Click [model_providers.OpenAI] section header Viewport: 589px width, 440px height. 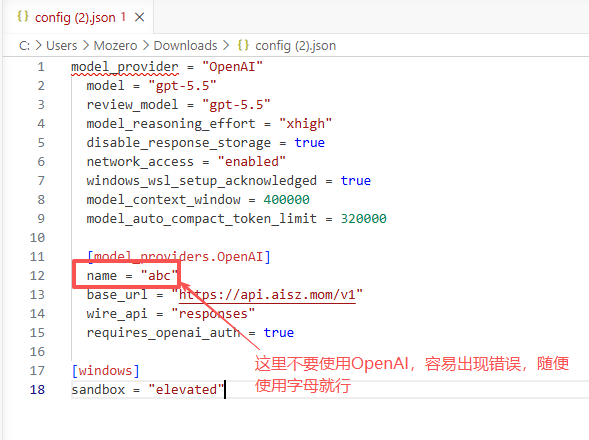(x=179, y=257)
